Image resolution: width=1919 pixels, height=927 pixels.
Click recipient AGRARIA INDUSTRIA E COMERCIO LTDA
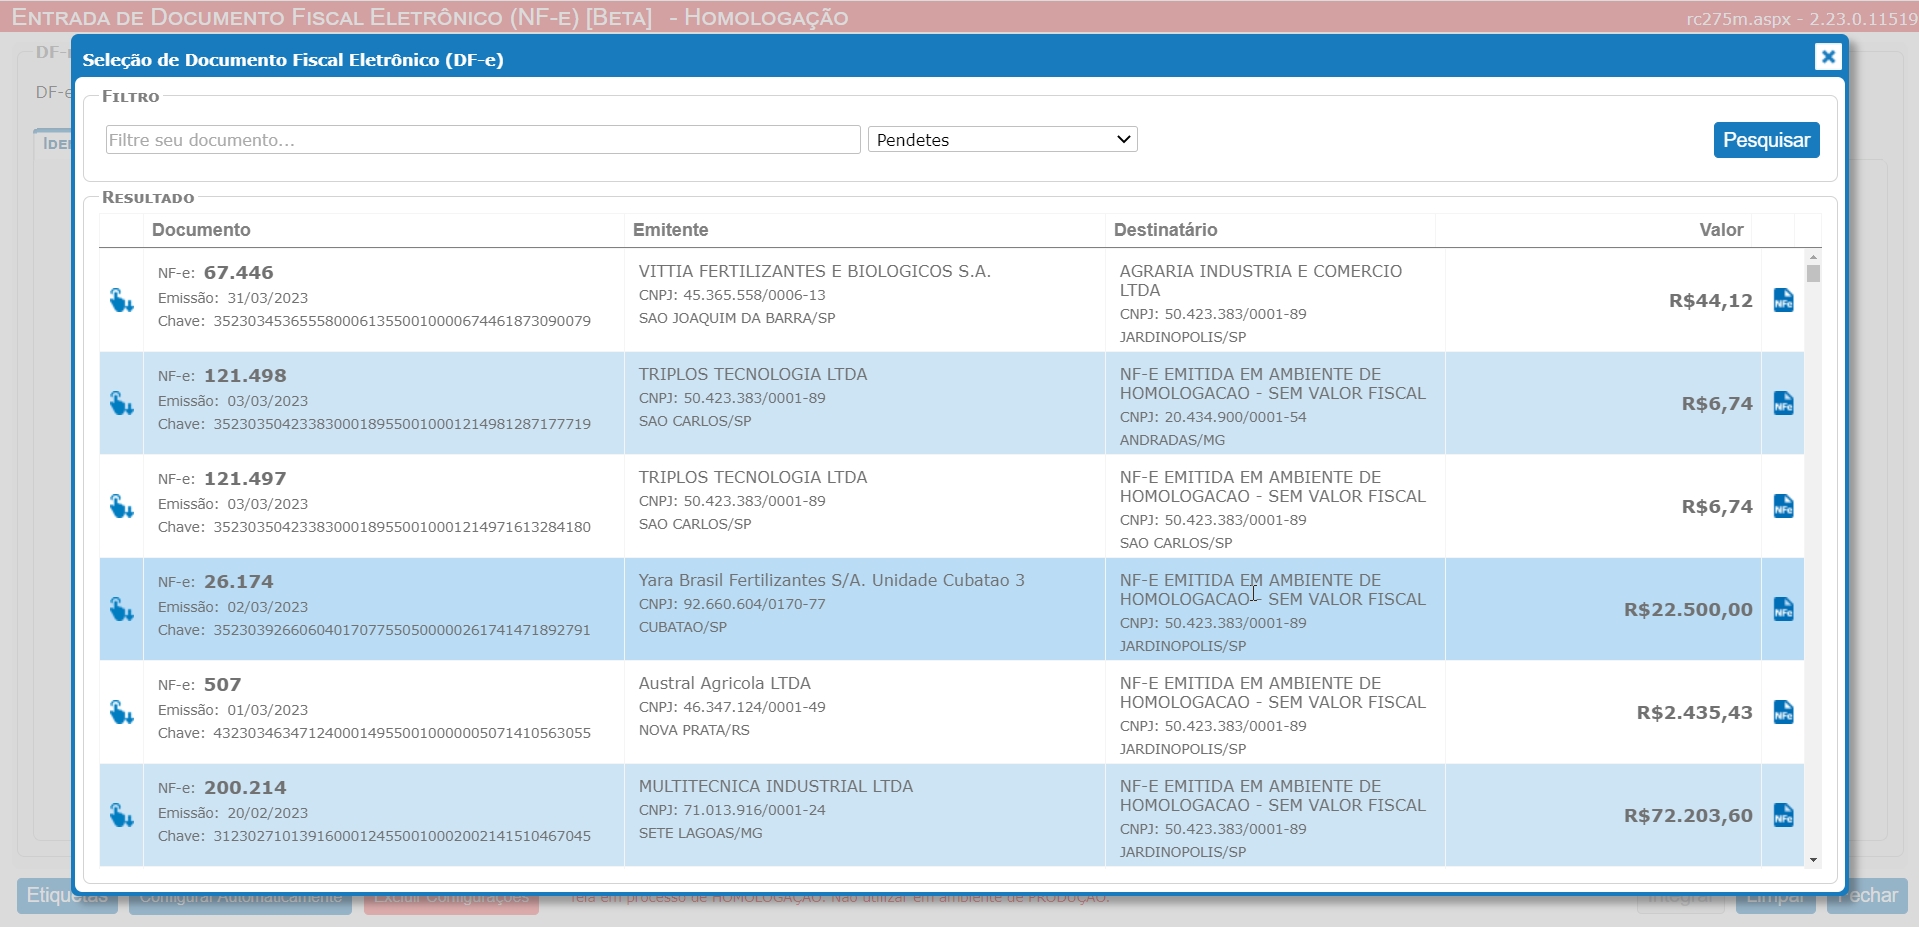(x=1261, y=280)
